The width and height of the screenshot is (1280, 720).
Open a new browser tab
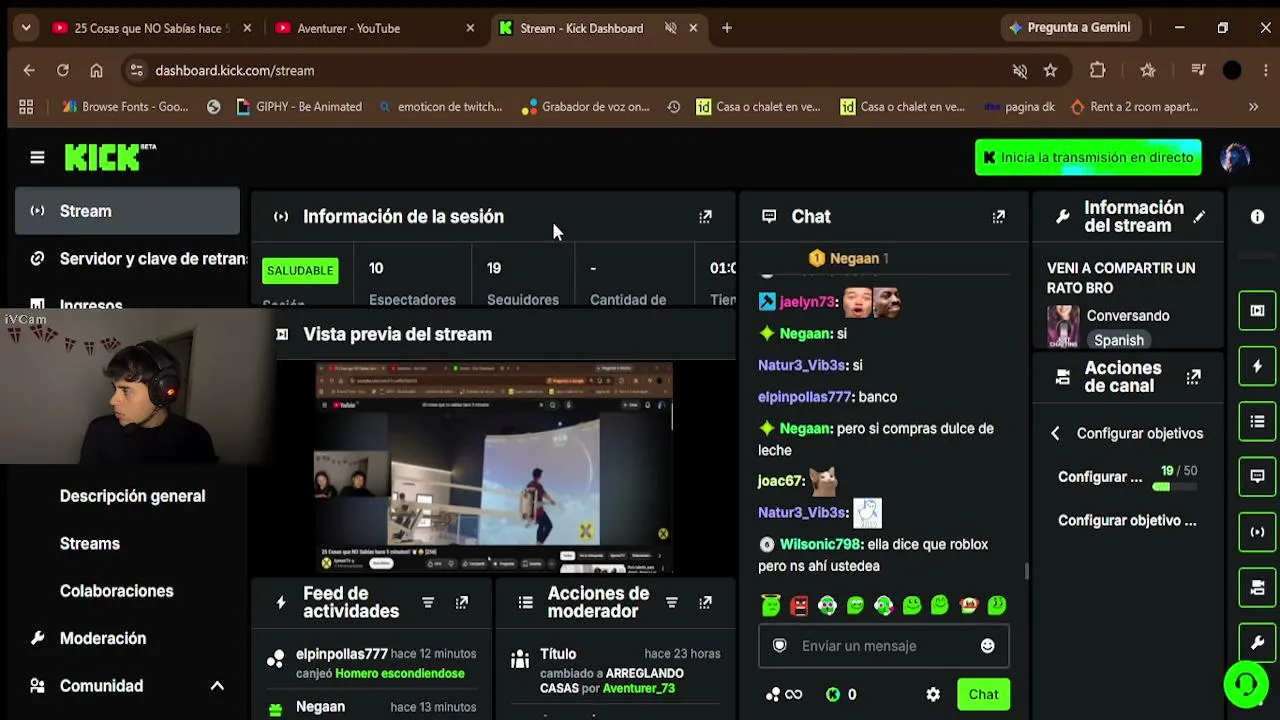point(727,28)
